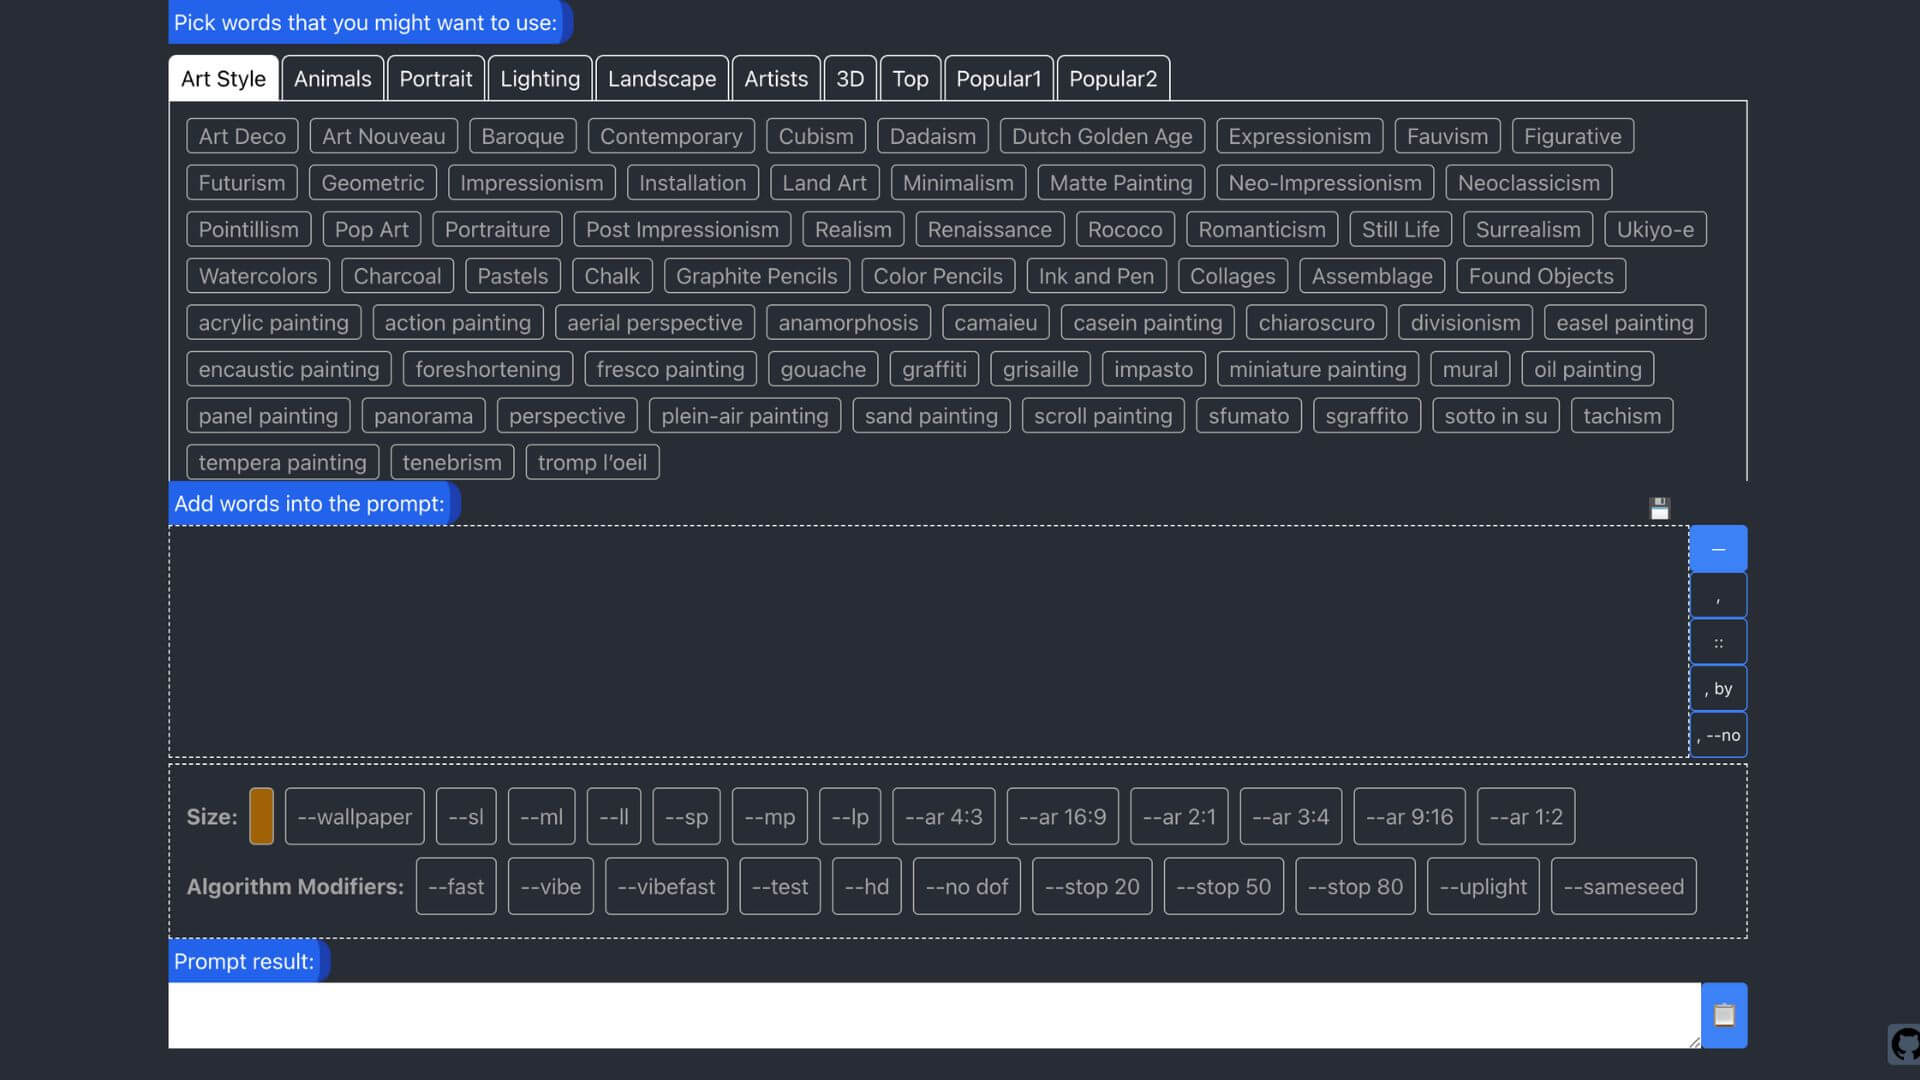Click the dash separator button
1920x1080 pixels.
click(x=1717, y=549)
